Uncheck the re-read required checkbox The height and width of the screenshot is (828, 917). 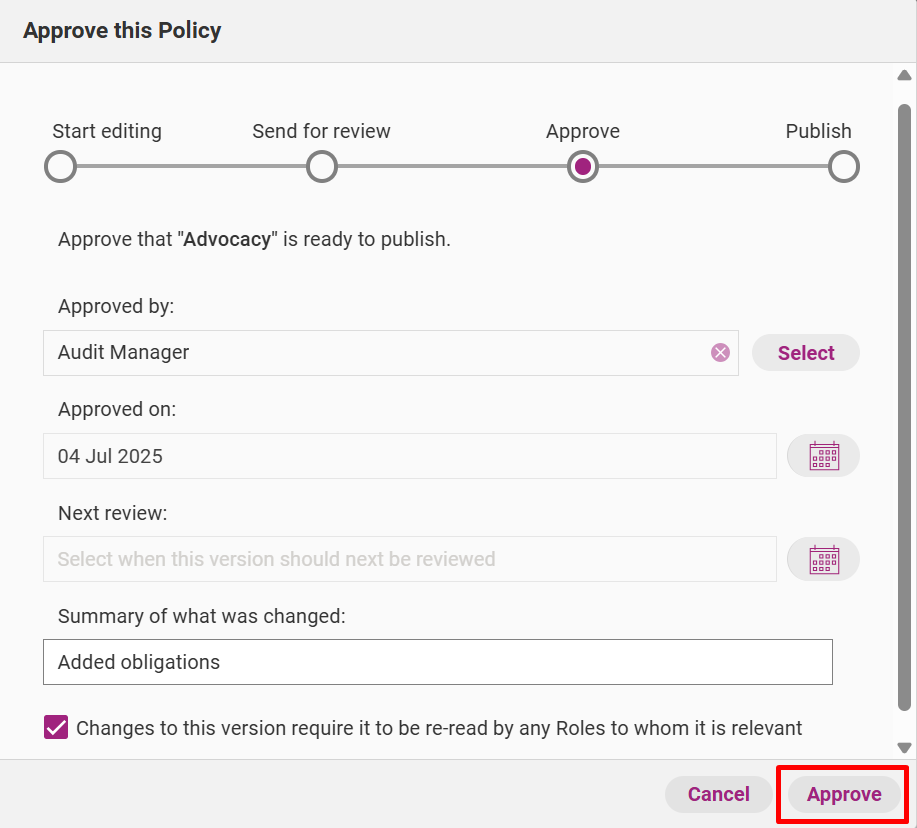(56, 727)
